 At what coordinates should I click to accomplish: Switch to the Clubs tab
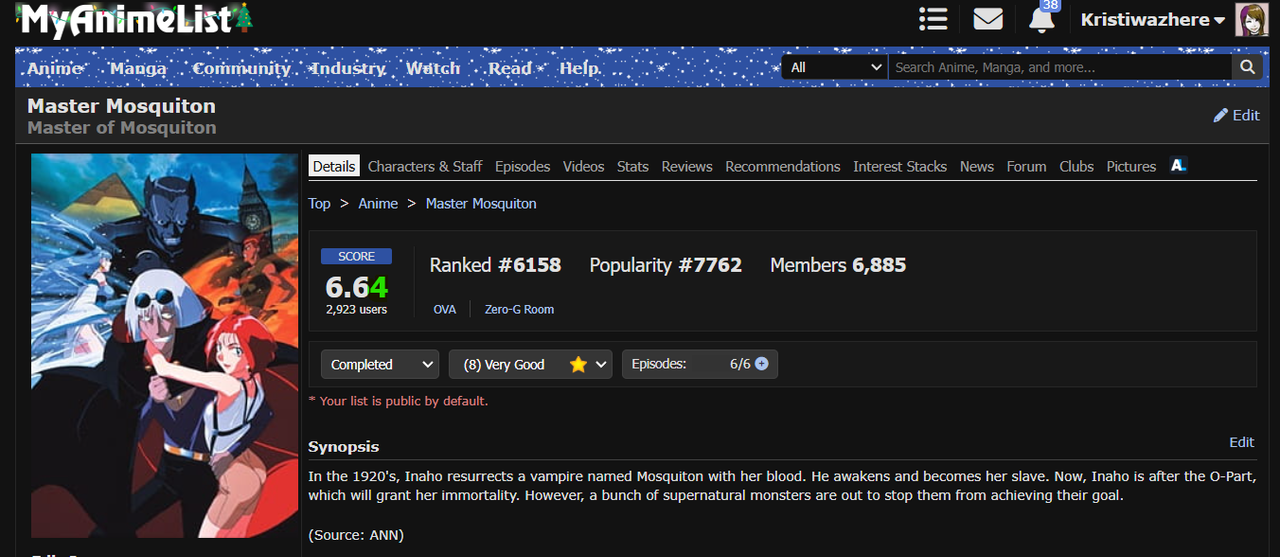point(1077,166)
